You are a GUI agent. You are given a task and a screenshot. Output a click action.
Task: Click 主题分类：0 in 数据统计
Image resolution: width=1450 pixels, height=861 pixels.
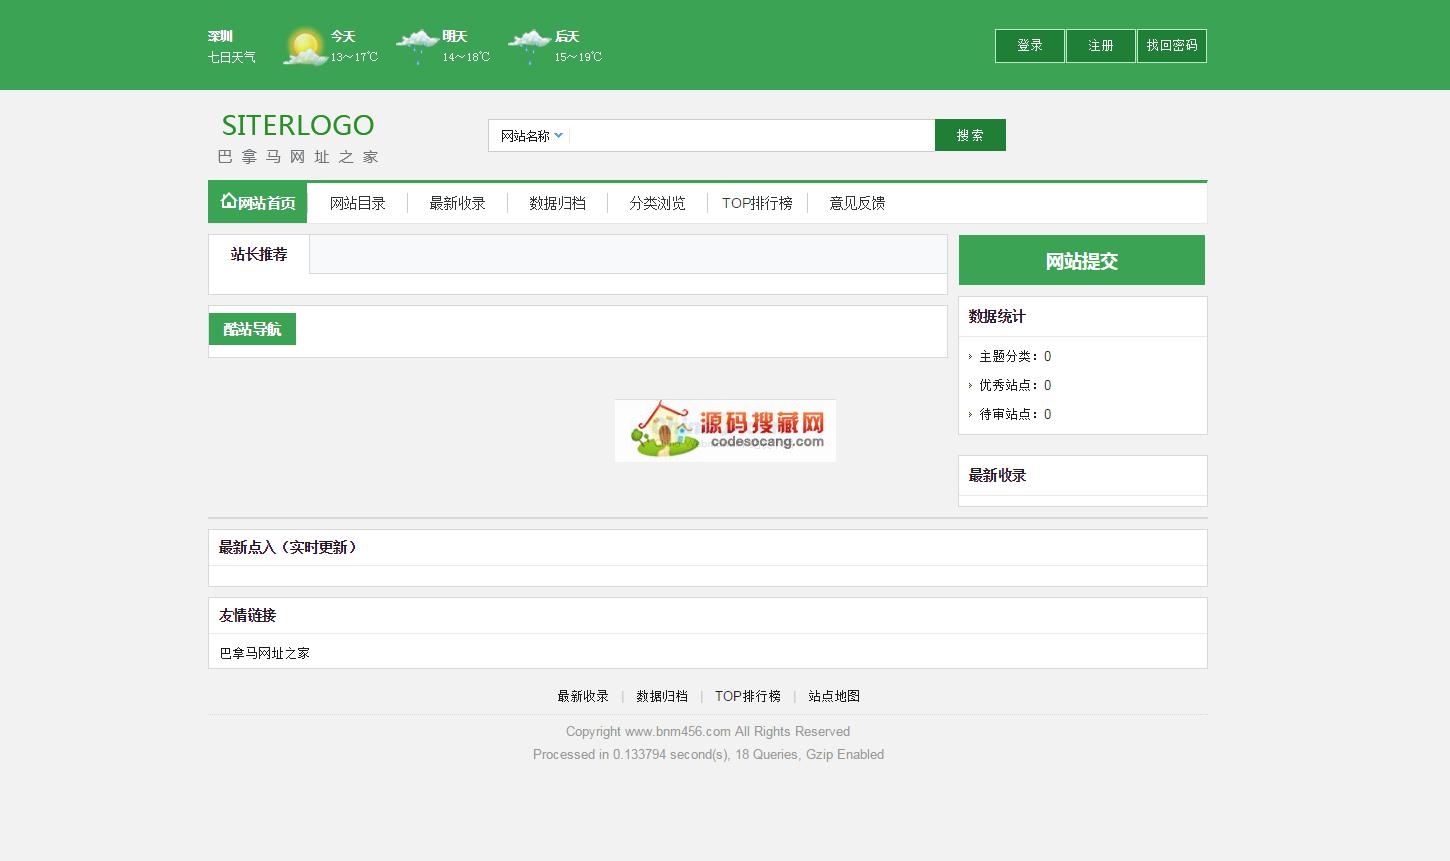coord(1014,356)
